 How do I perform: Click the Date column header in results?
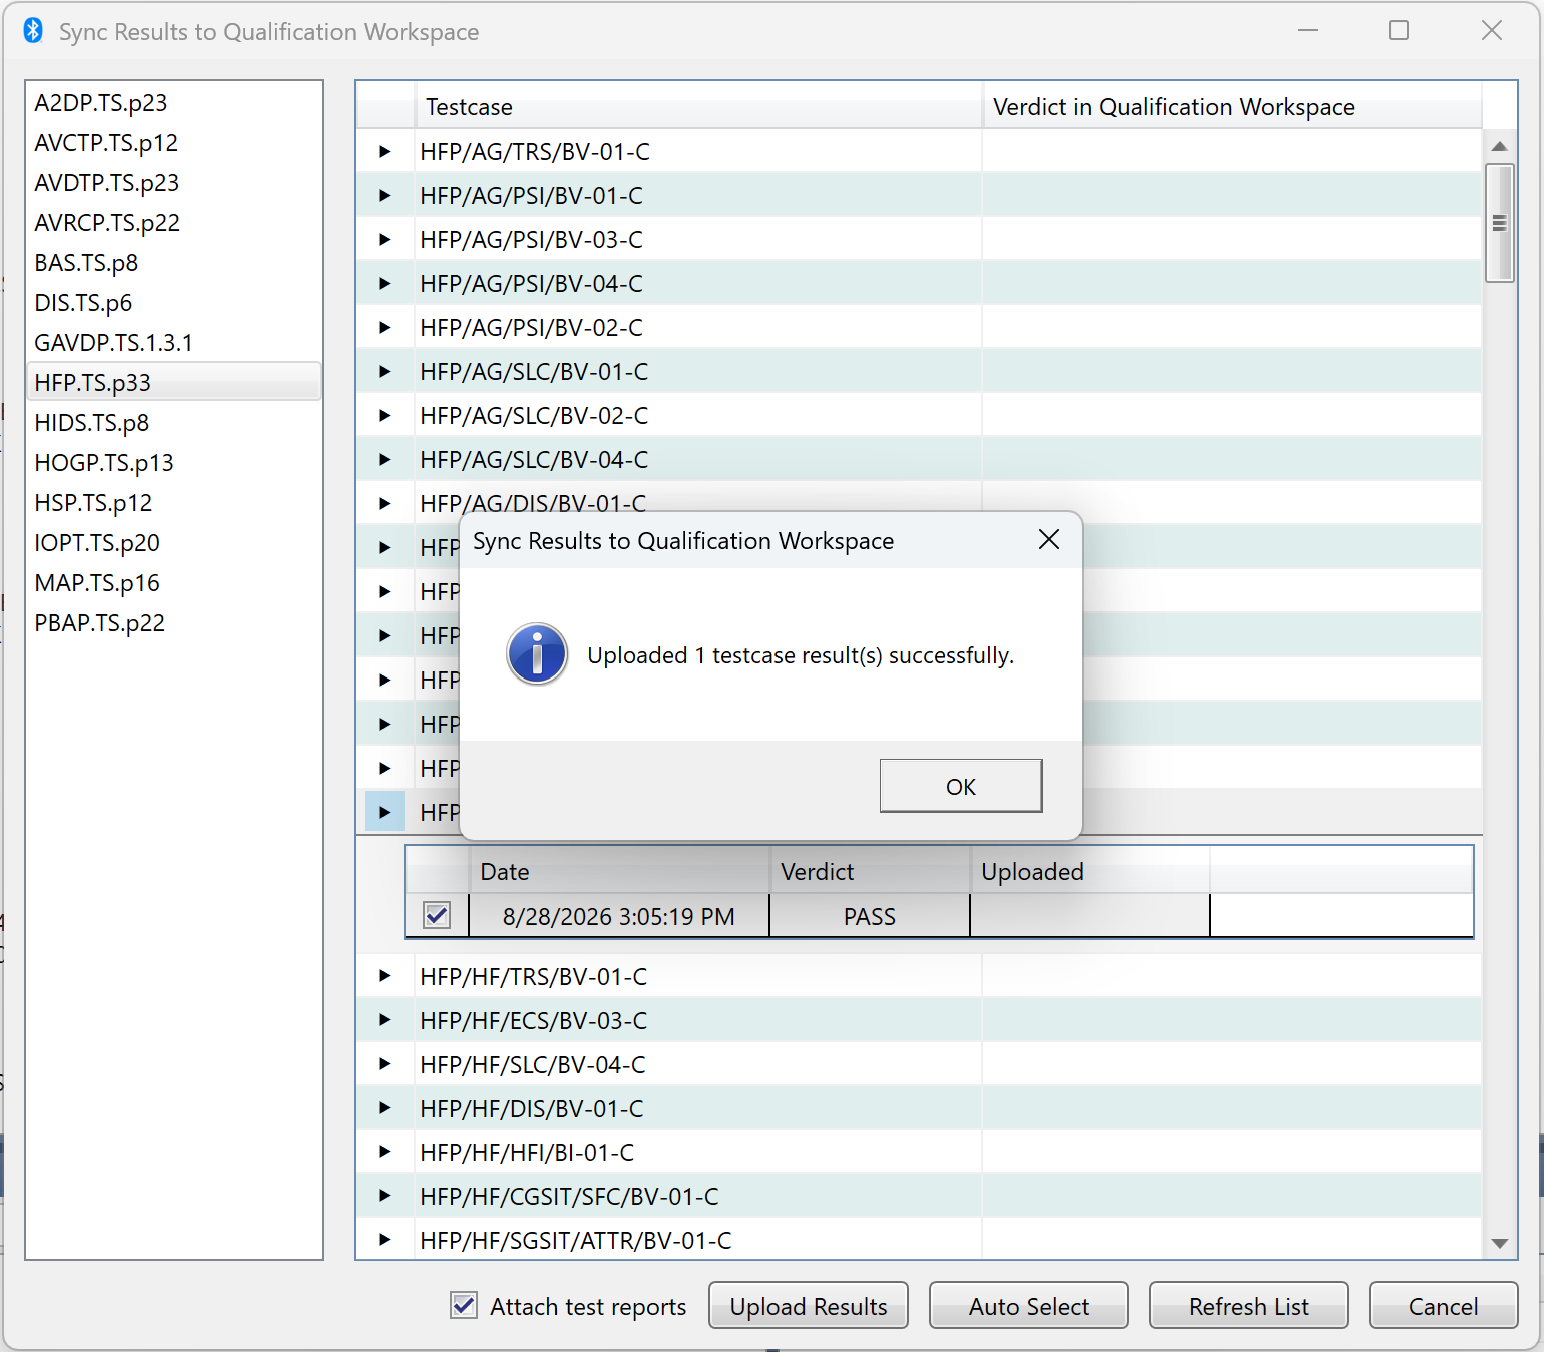[x=619, y=871]
